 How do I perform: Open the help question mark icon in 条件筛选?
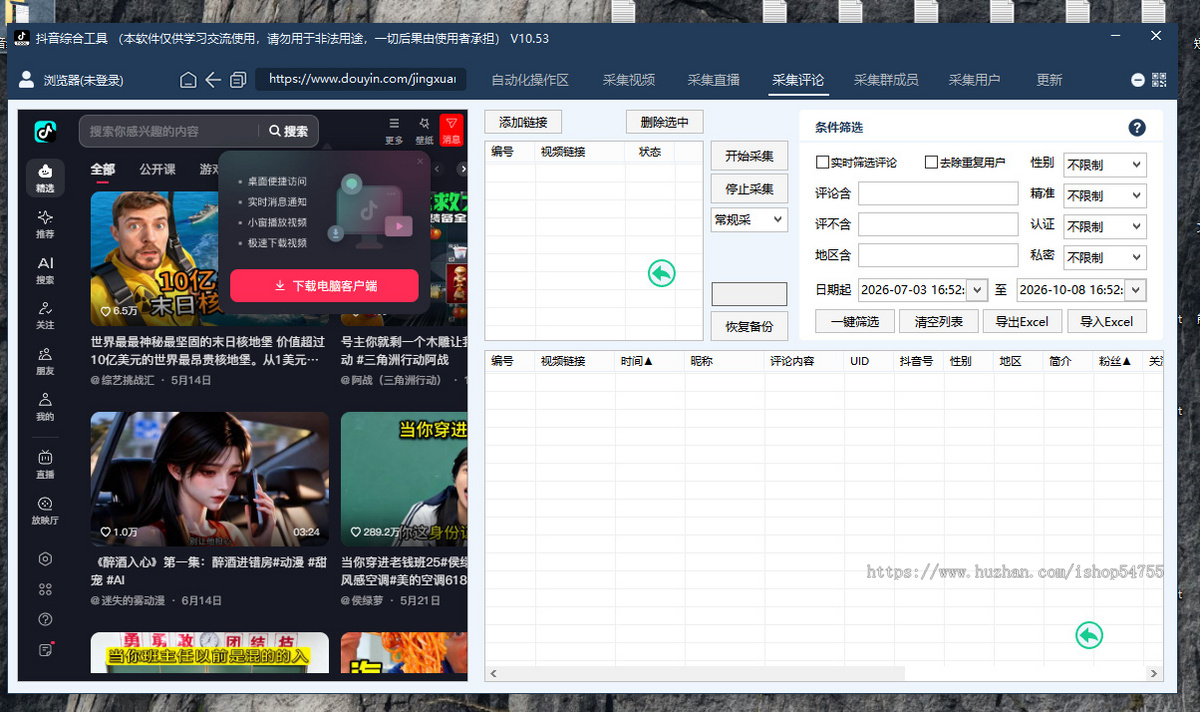pos(1136,127)
